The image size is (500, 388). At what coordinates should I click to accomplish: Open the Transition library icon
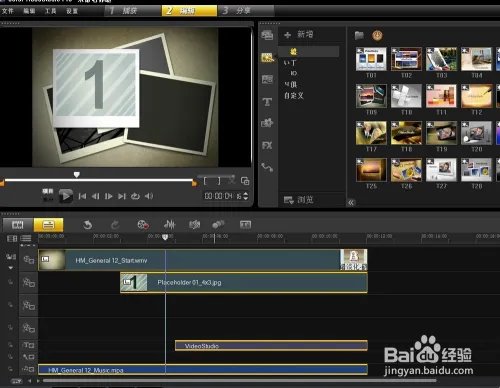267,79
